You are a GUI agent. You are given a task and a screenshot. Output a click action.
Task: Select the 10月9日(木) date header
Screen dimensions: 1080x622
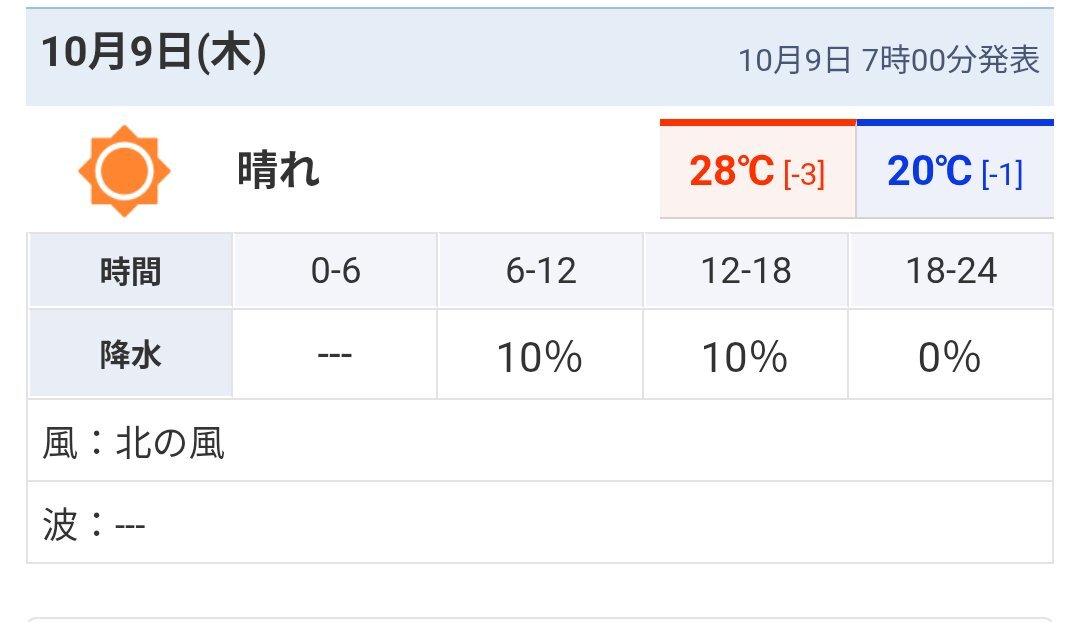click(x=153, y=54)
